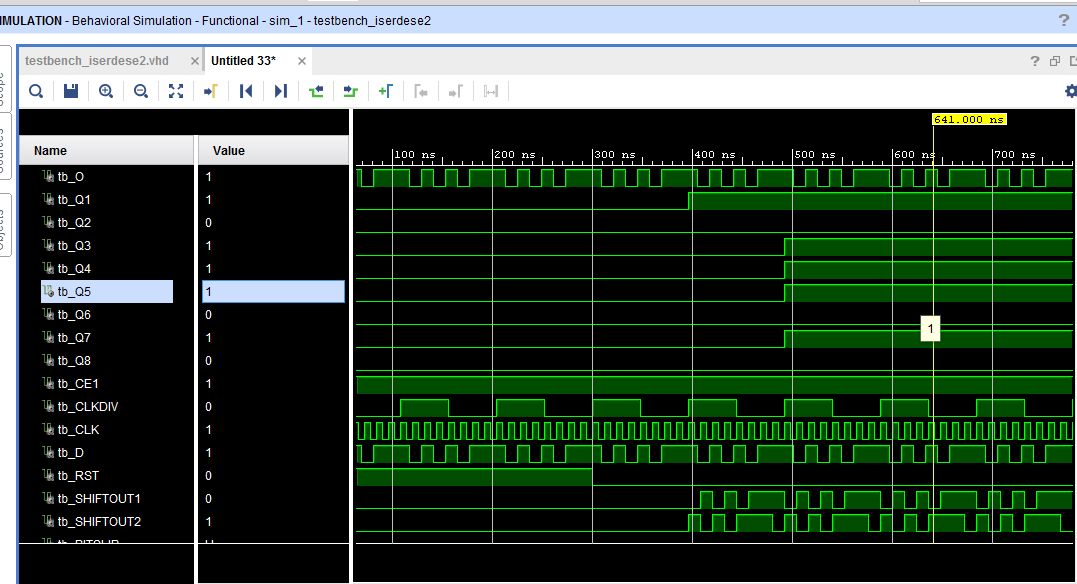The width and height of the screenshot is (1077, 584).
Task: Click the value 0 of tb_RST
Action: (208, 475)
